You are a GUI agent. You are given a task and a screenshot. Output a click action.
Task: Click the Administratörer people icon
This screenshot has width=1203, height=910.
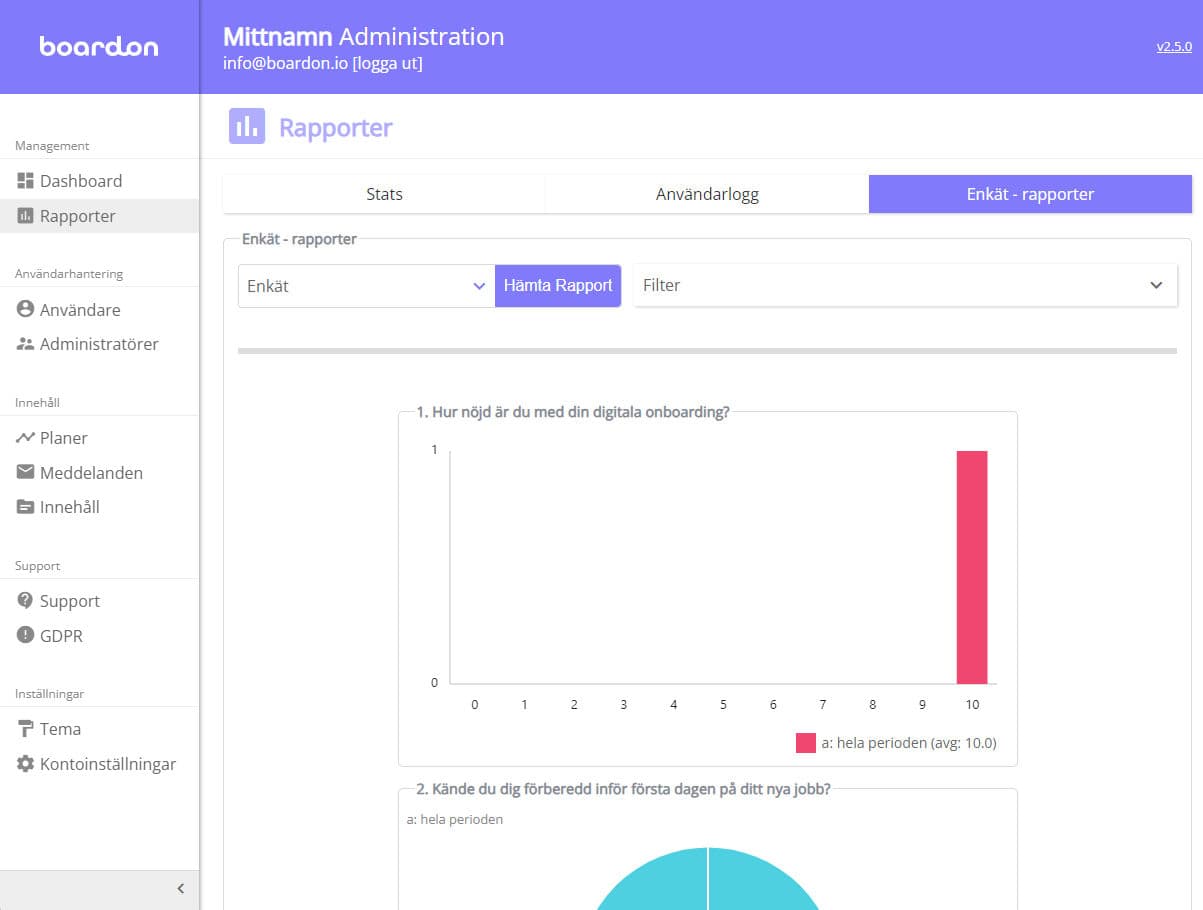point(25,344)
